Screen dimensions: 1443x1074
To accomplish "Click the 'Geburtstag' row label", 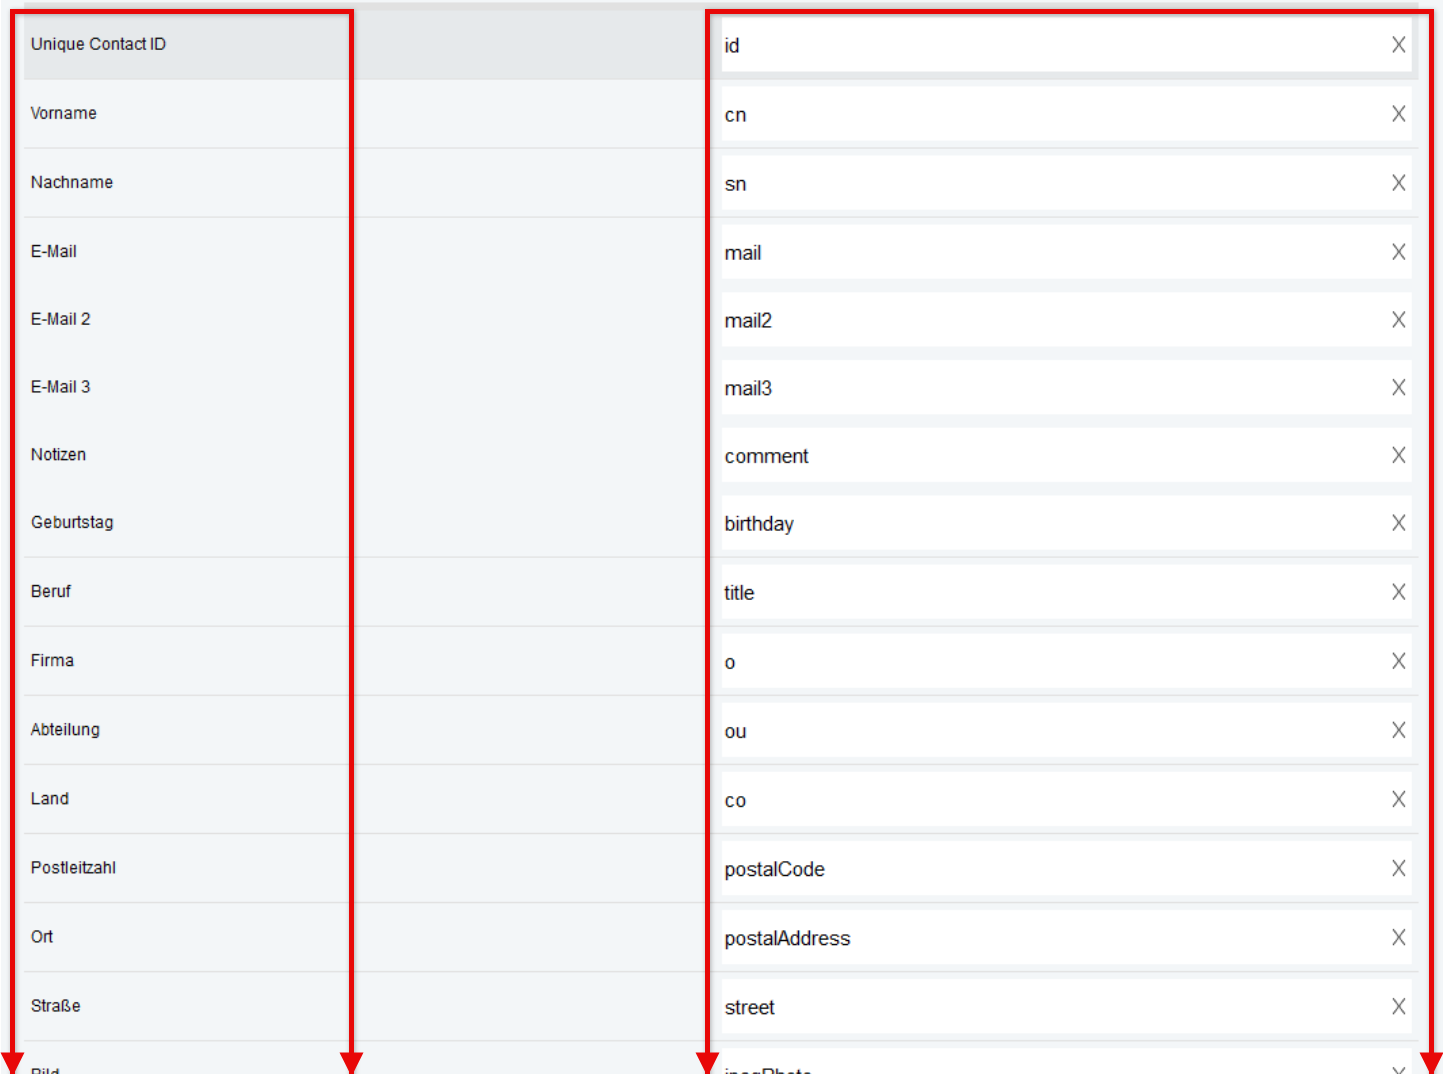I will [x=72, y=522].
